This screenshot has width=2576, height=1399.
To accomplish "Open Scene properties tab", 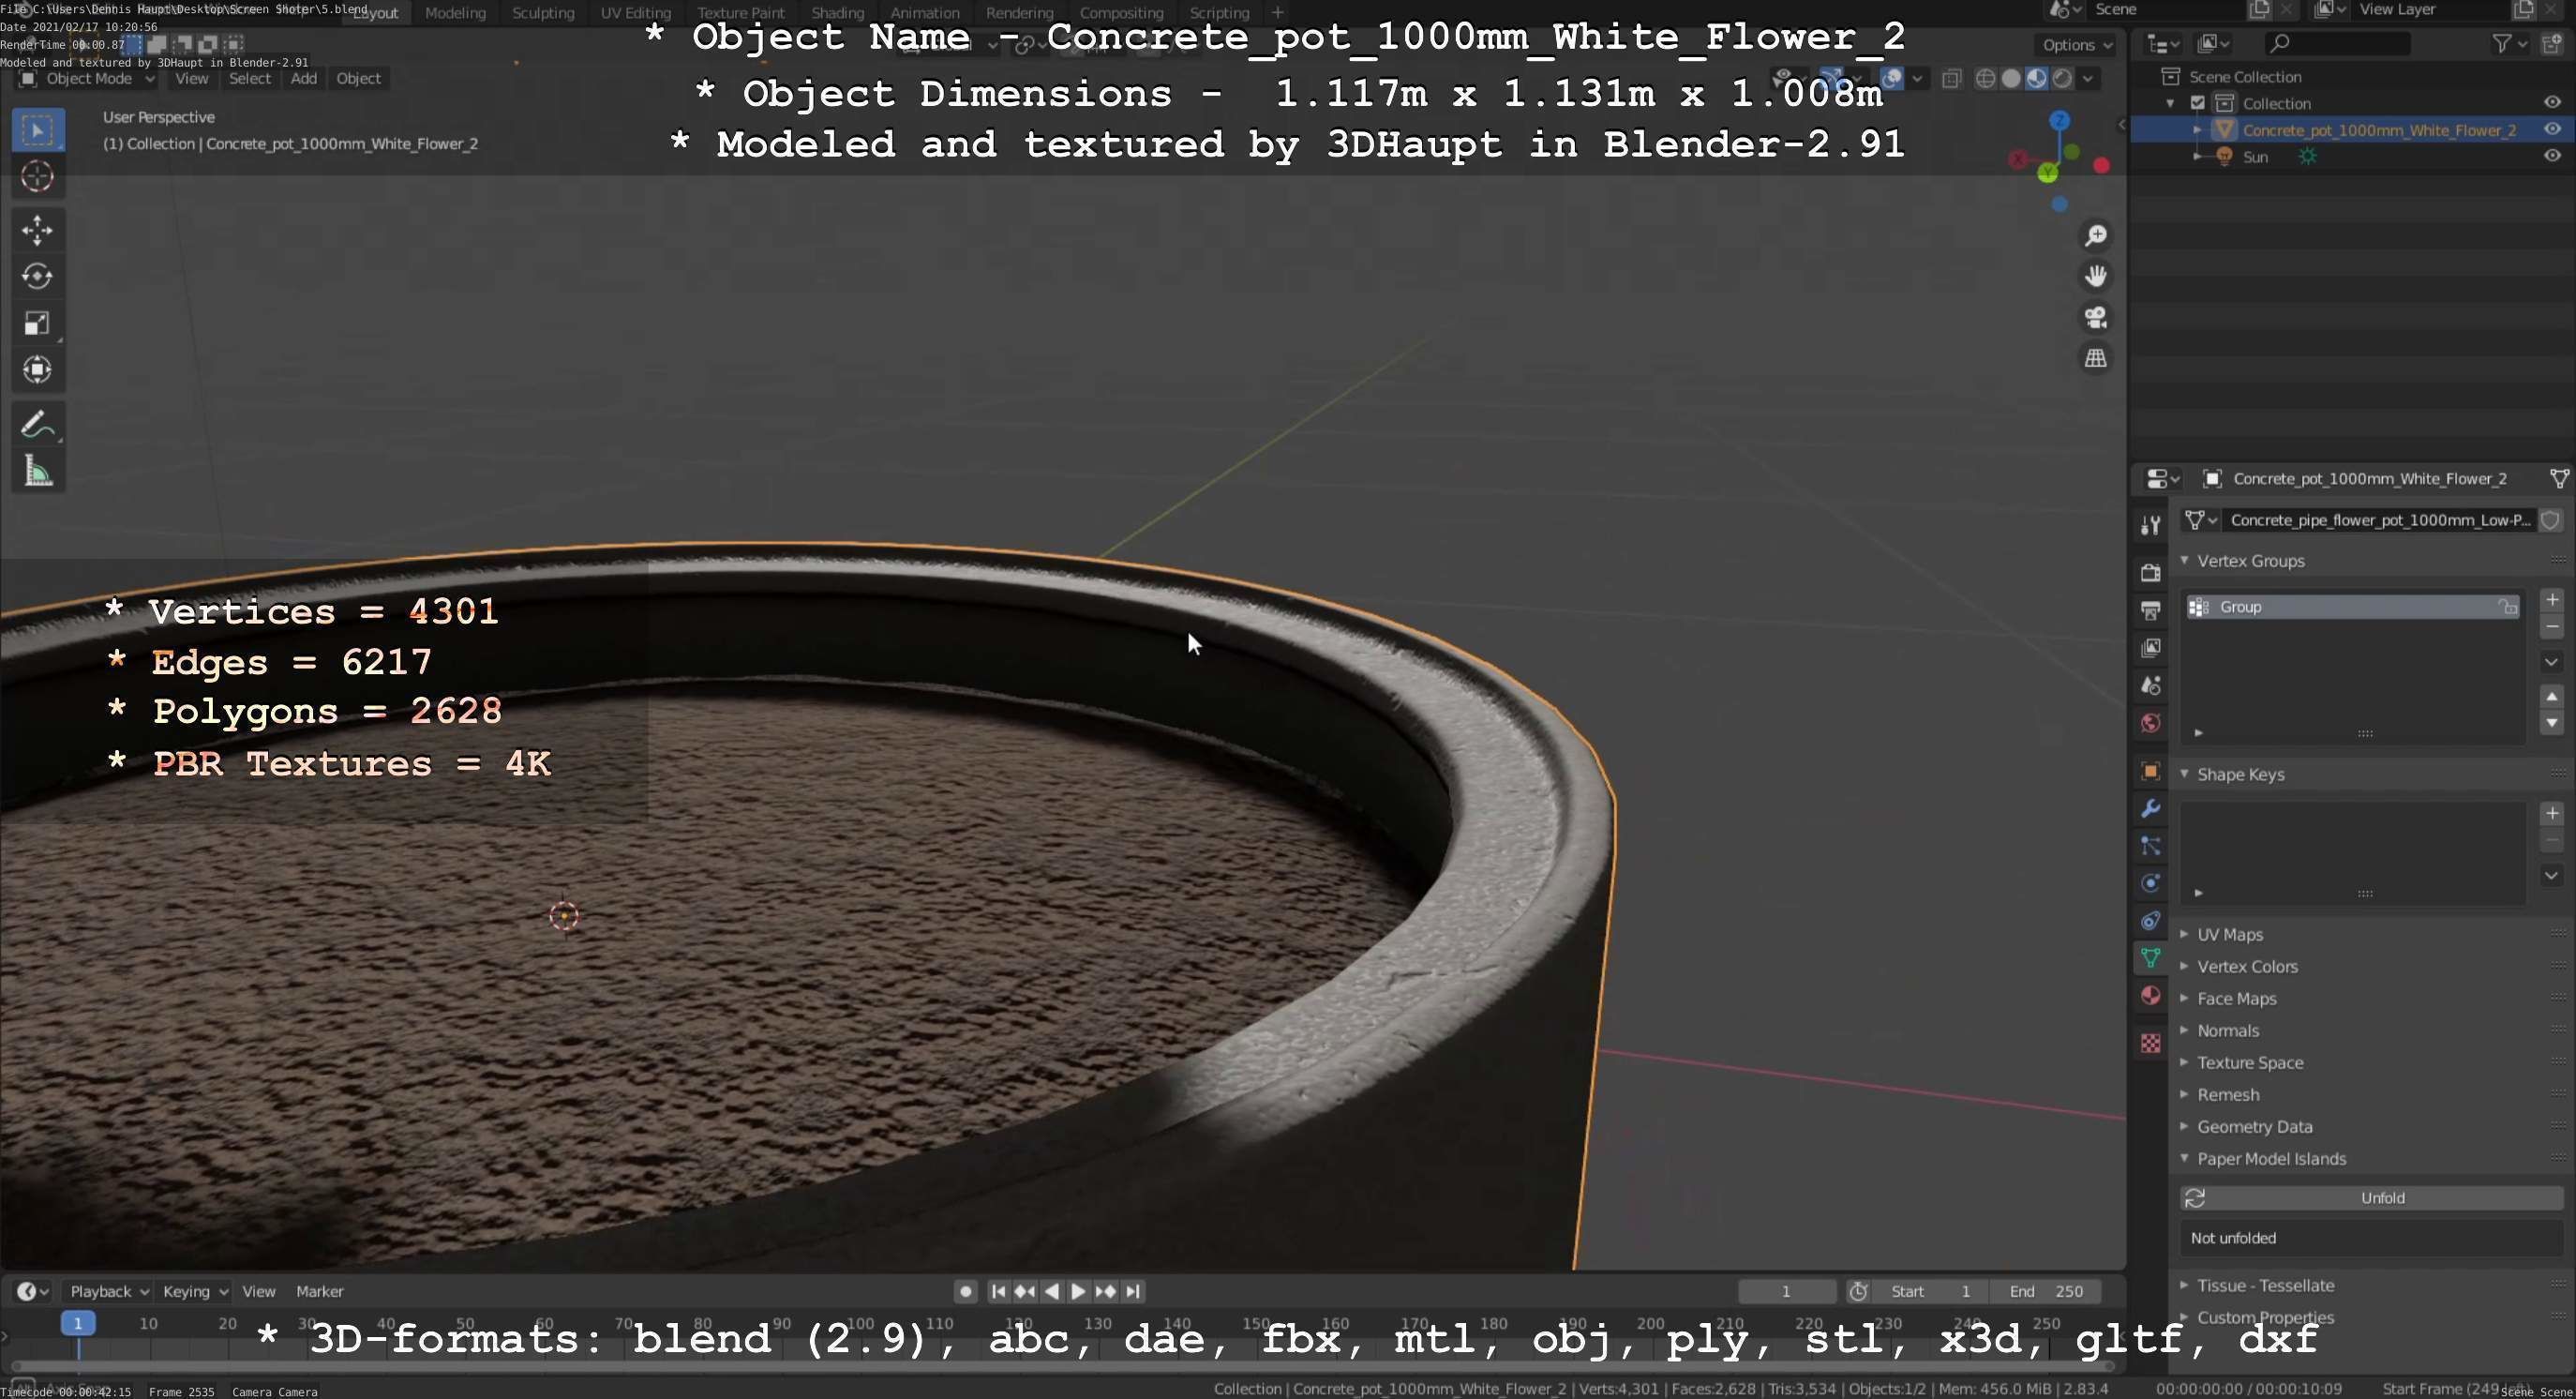I will point(2150,685).
